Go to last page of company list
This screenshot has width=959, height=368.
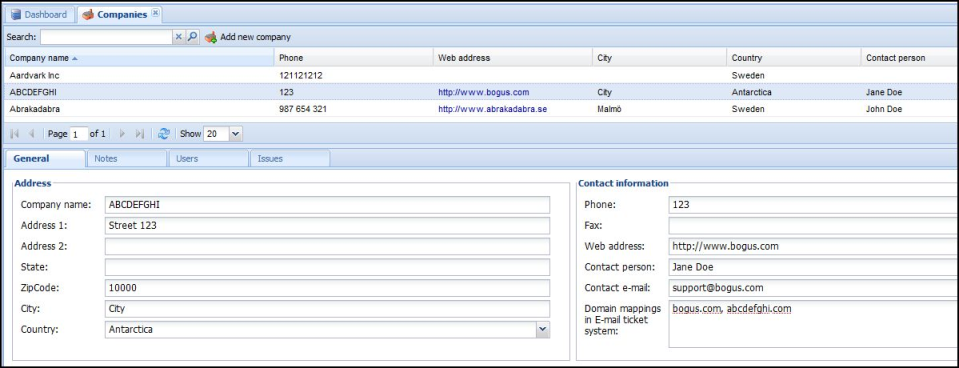point(139,133)
